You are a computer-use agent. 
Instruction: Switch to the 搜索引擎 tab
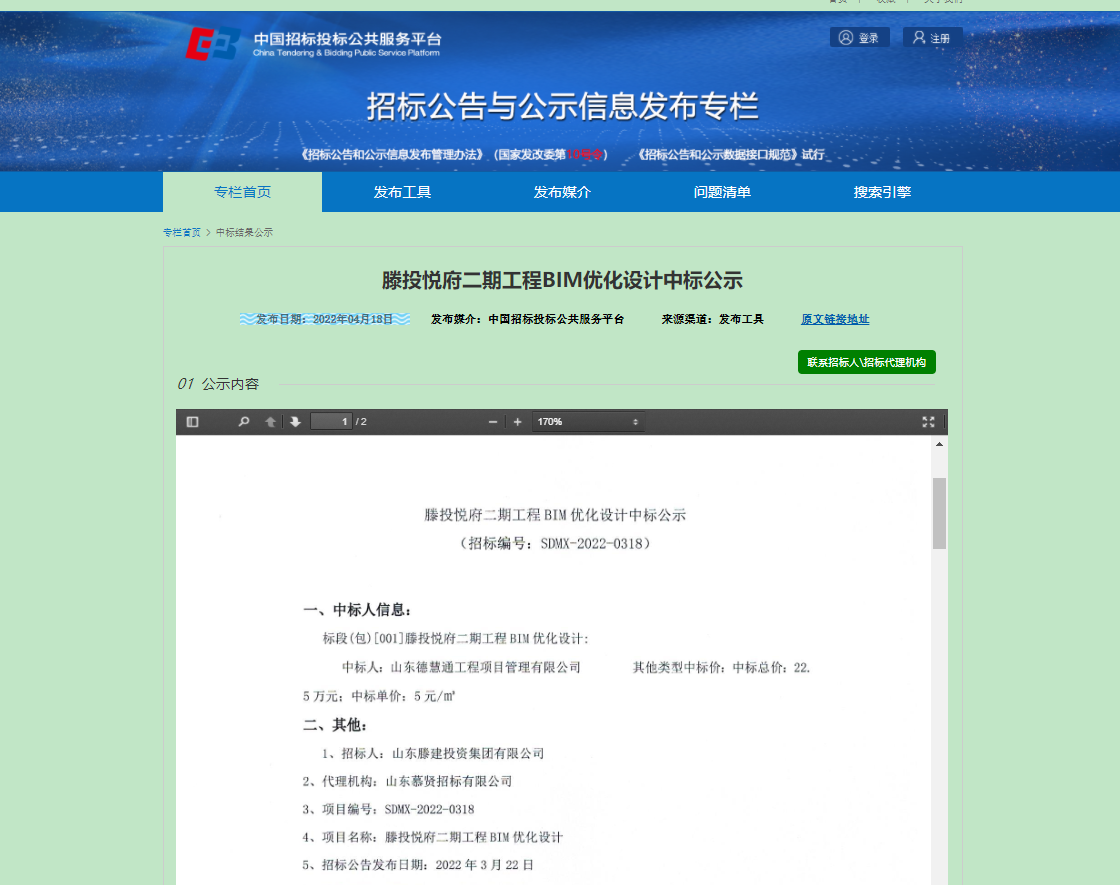pyautogui.click(x=882, y=191)
